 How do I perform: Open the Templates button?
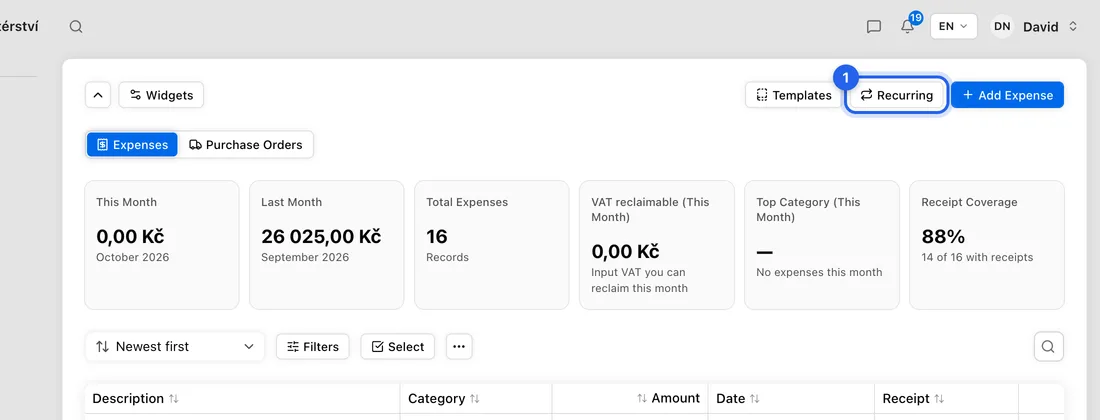[793, 95]
